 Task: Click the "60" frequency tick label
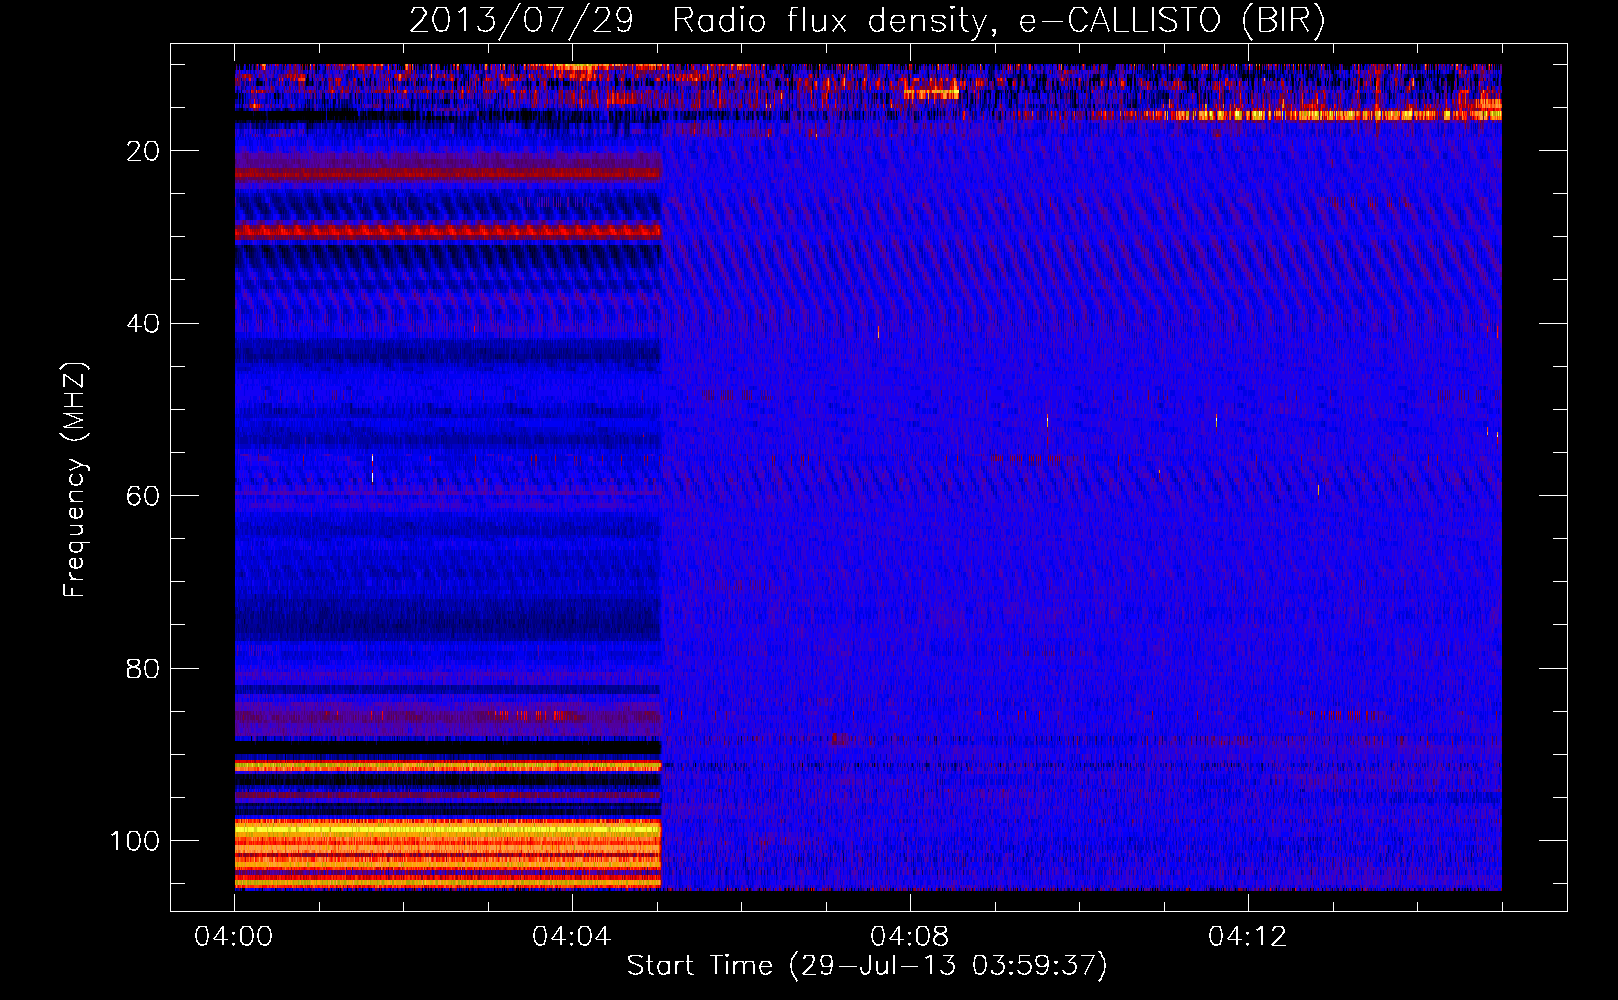(143, 496)
